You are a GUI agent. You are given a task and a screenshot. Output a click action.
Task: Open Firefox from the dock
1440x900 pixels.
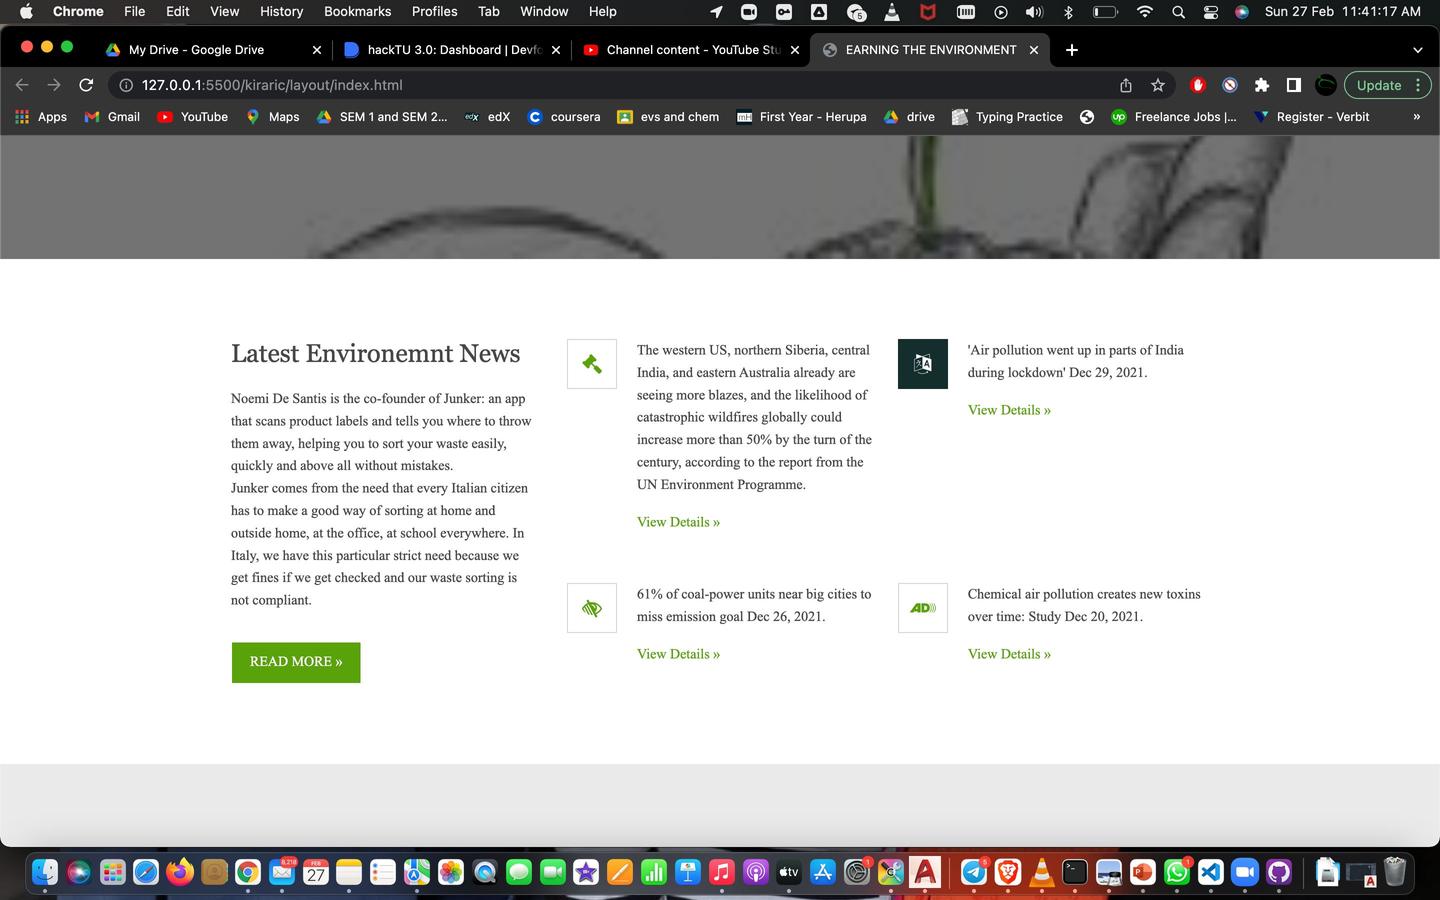click(180, 872)
